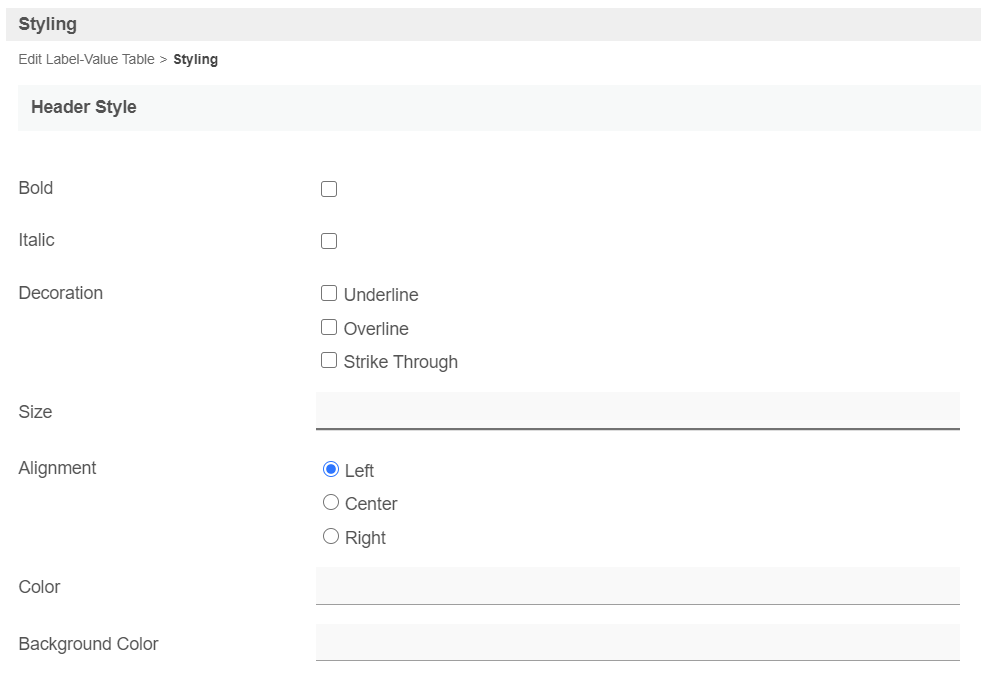
Task: Toggle the Strike Through checkbox
Action: [x=329, y=361]
